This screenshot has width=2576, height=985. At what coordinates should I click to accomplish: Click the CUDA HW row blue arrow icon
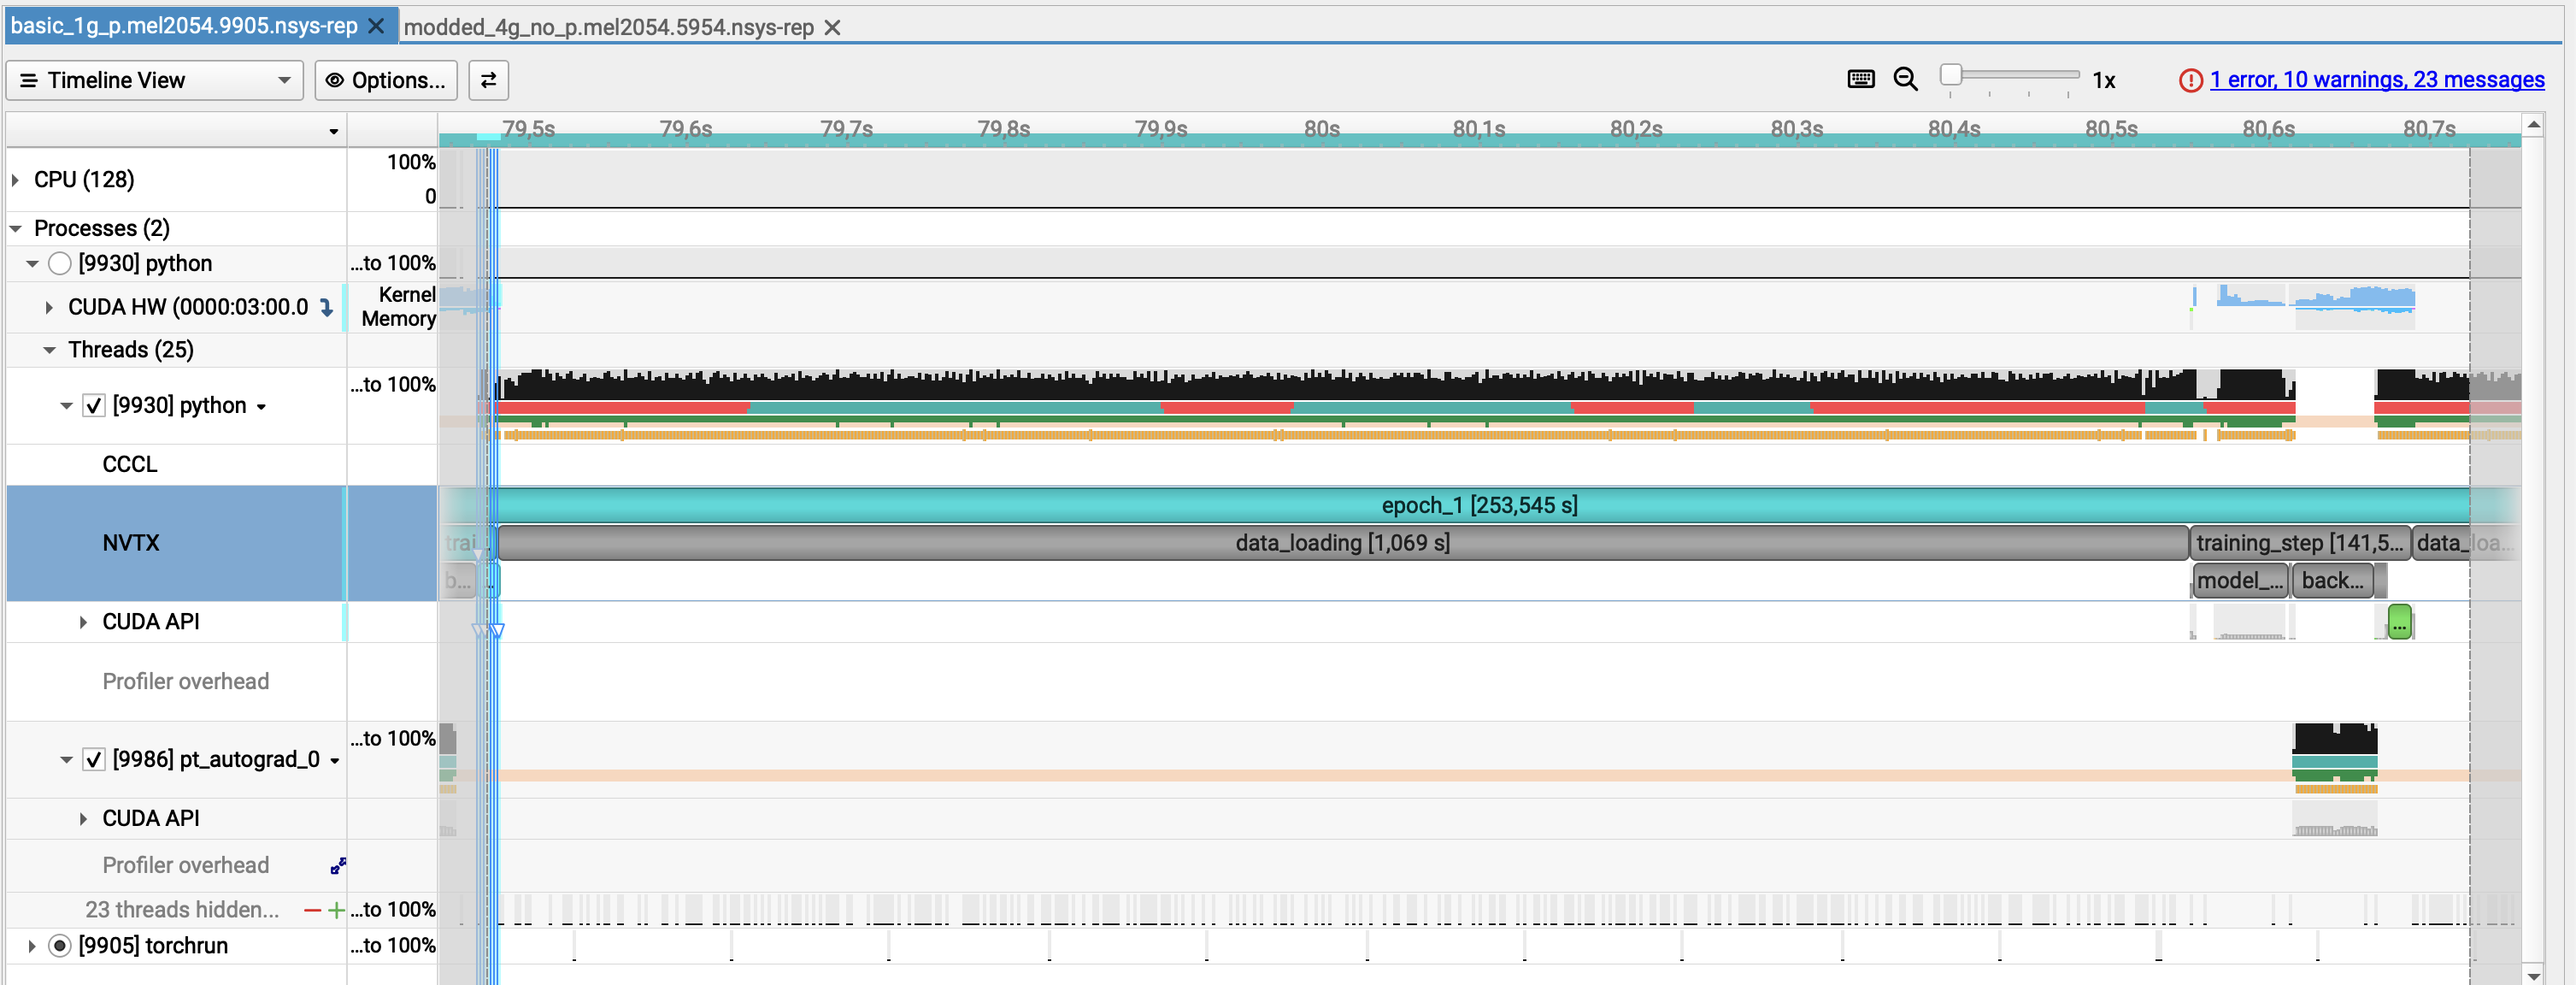point(326,307)
